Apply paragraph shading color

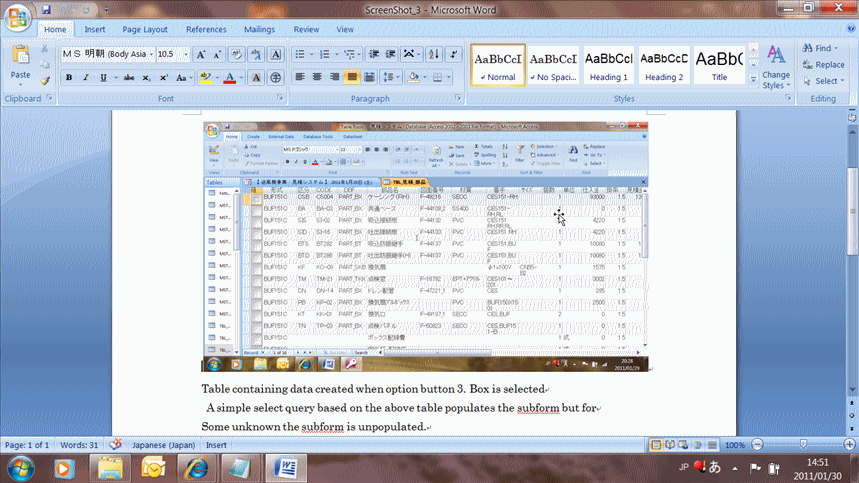(413, 77)
